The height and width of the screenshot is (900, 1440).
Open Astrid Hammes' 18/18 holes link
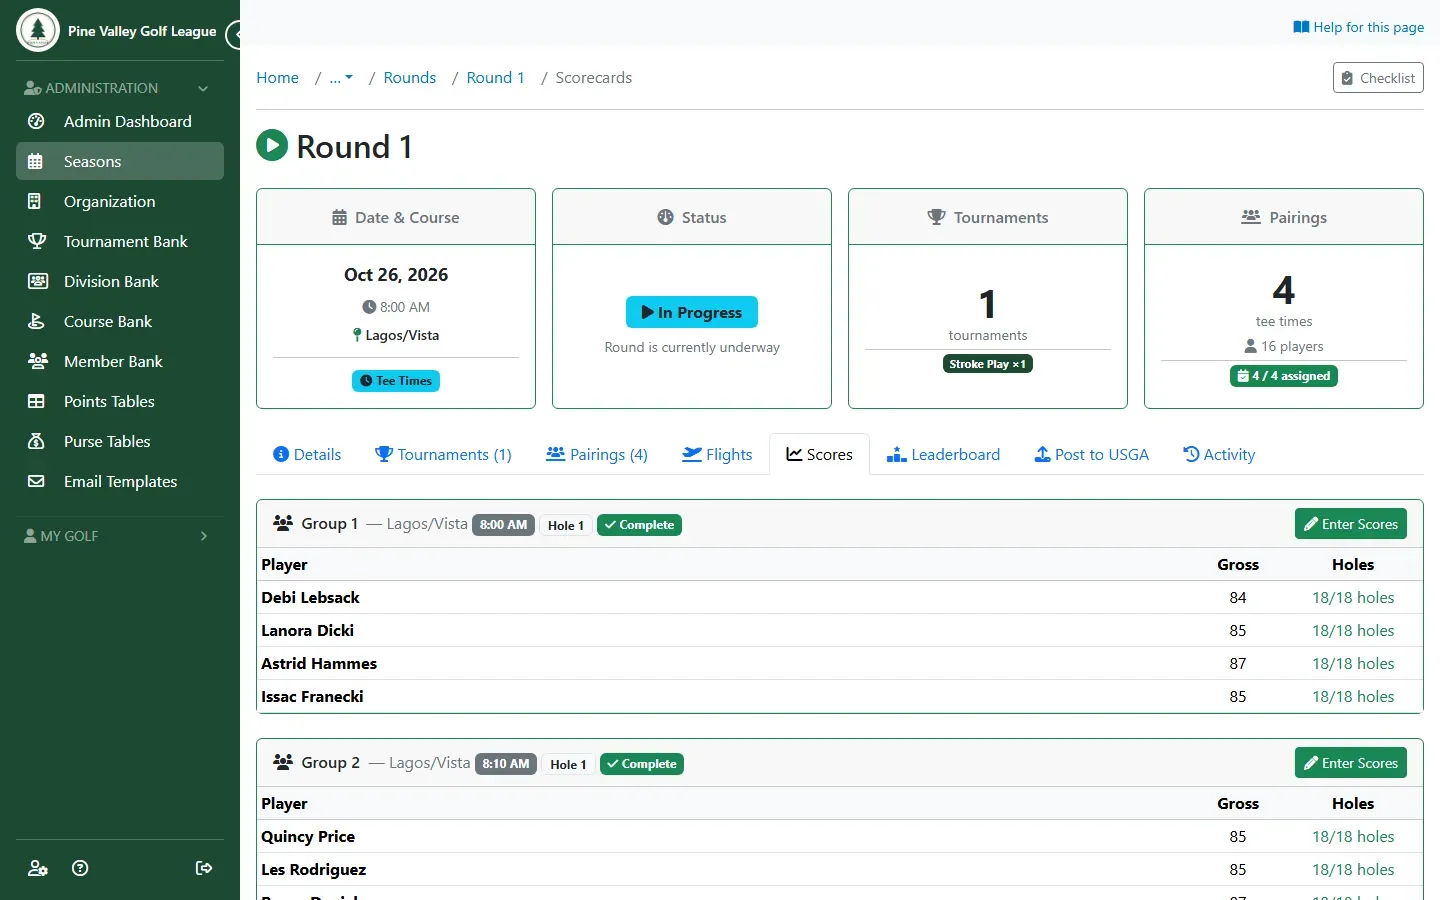pos(1353,664)
